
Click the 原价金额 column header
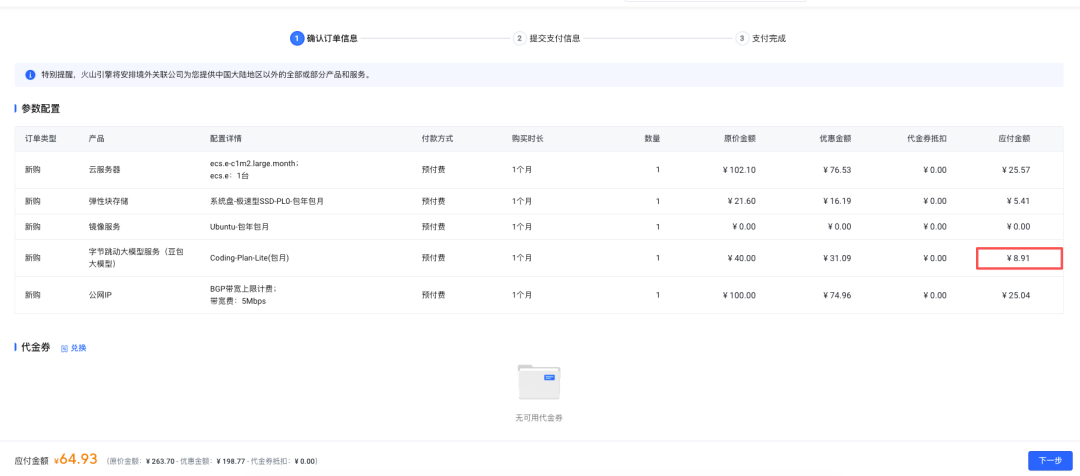point(740,138)
